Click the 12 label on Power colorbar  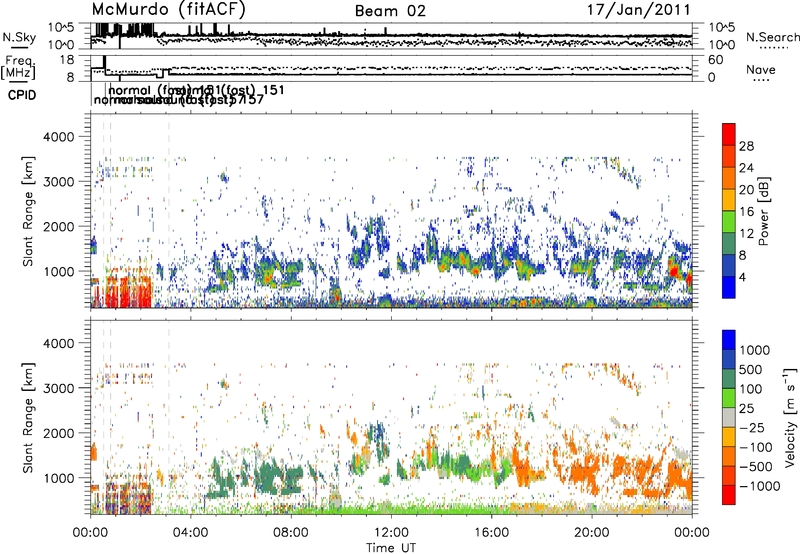pos(746,234)
